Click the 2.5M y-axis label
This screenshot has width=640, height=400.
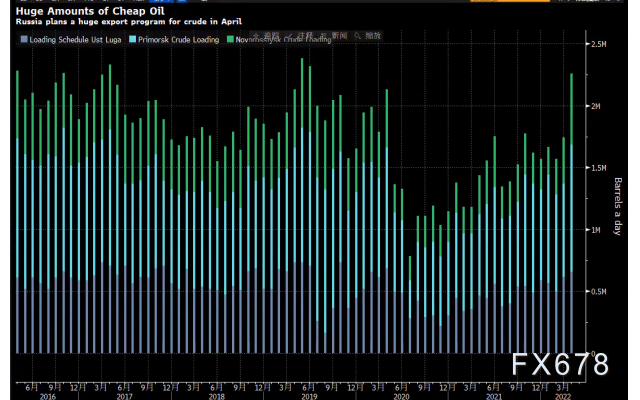click(598, 44)
